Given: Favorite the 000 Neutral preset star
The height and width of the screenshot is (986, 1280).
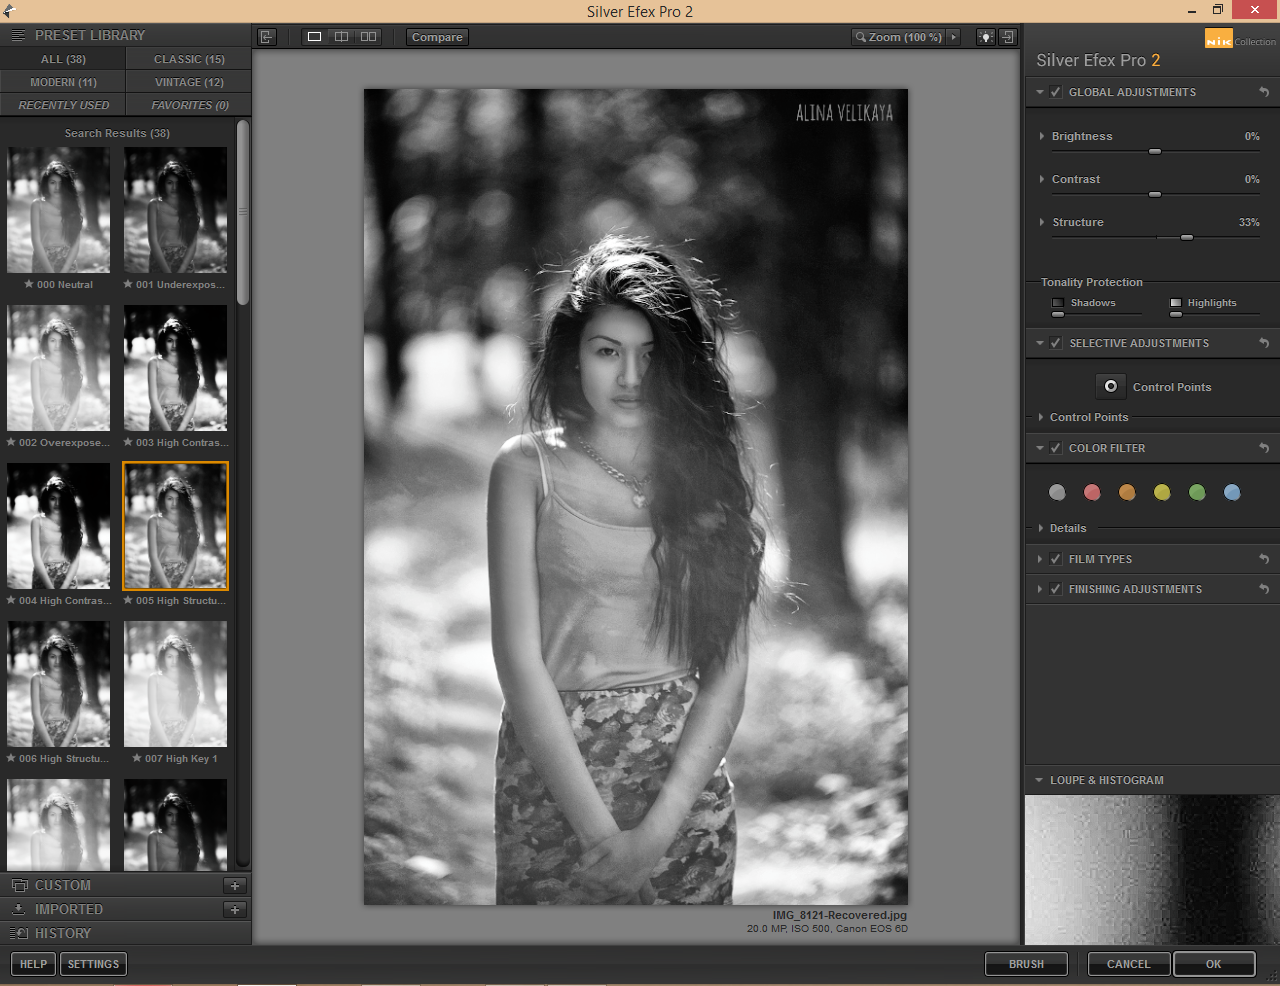Looking at the screenshot, I should (29, 285).
